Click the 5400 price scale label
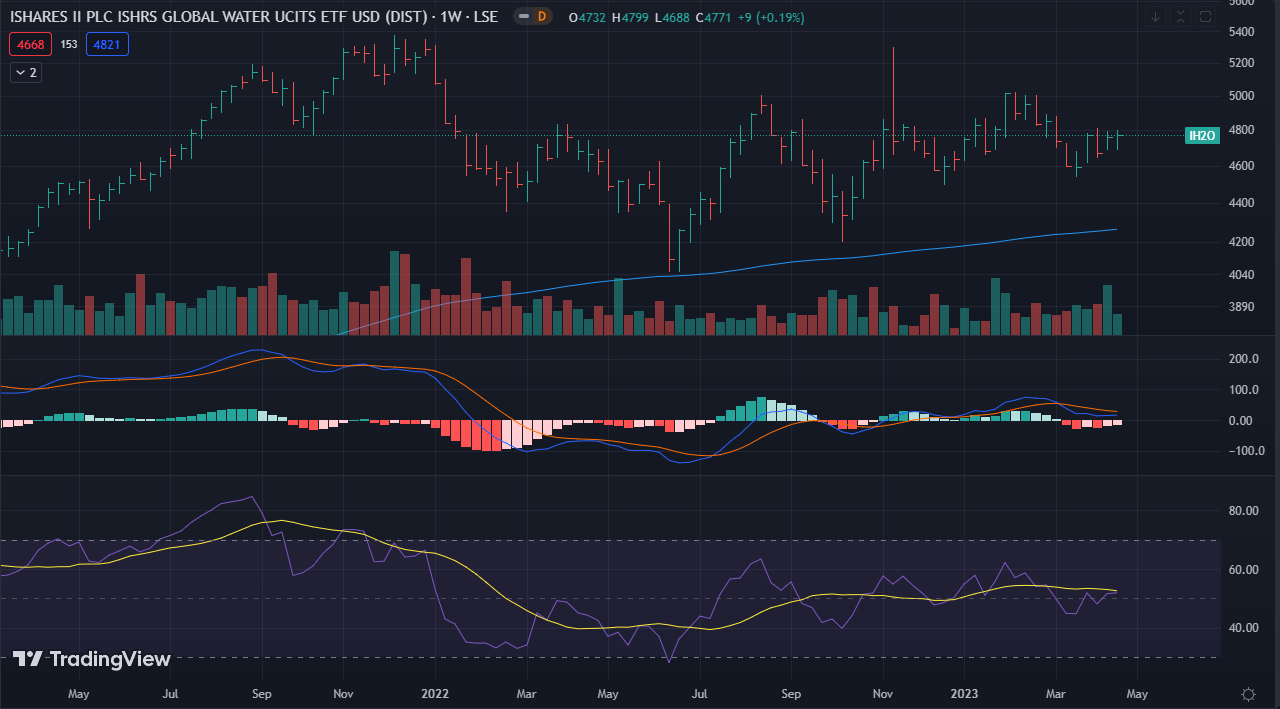Image resolution: width=1280 pixels, height=709 pixels. tap(1243, 32)
